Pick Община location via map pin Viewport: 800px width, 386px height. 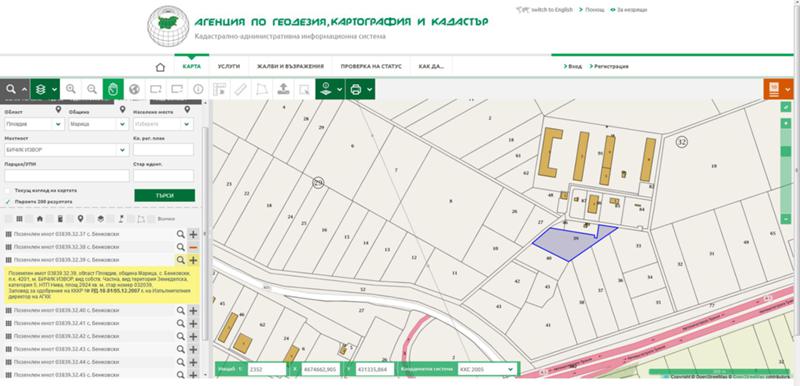[x=122, y=110]
